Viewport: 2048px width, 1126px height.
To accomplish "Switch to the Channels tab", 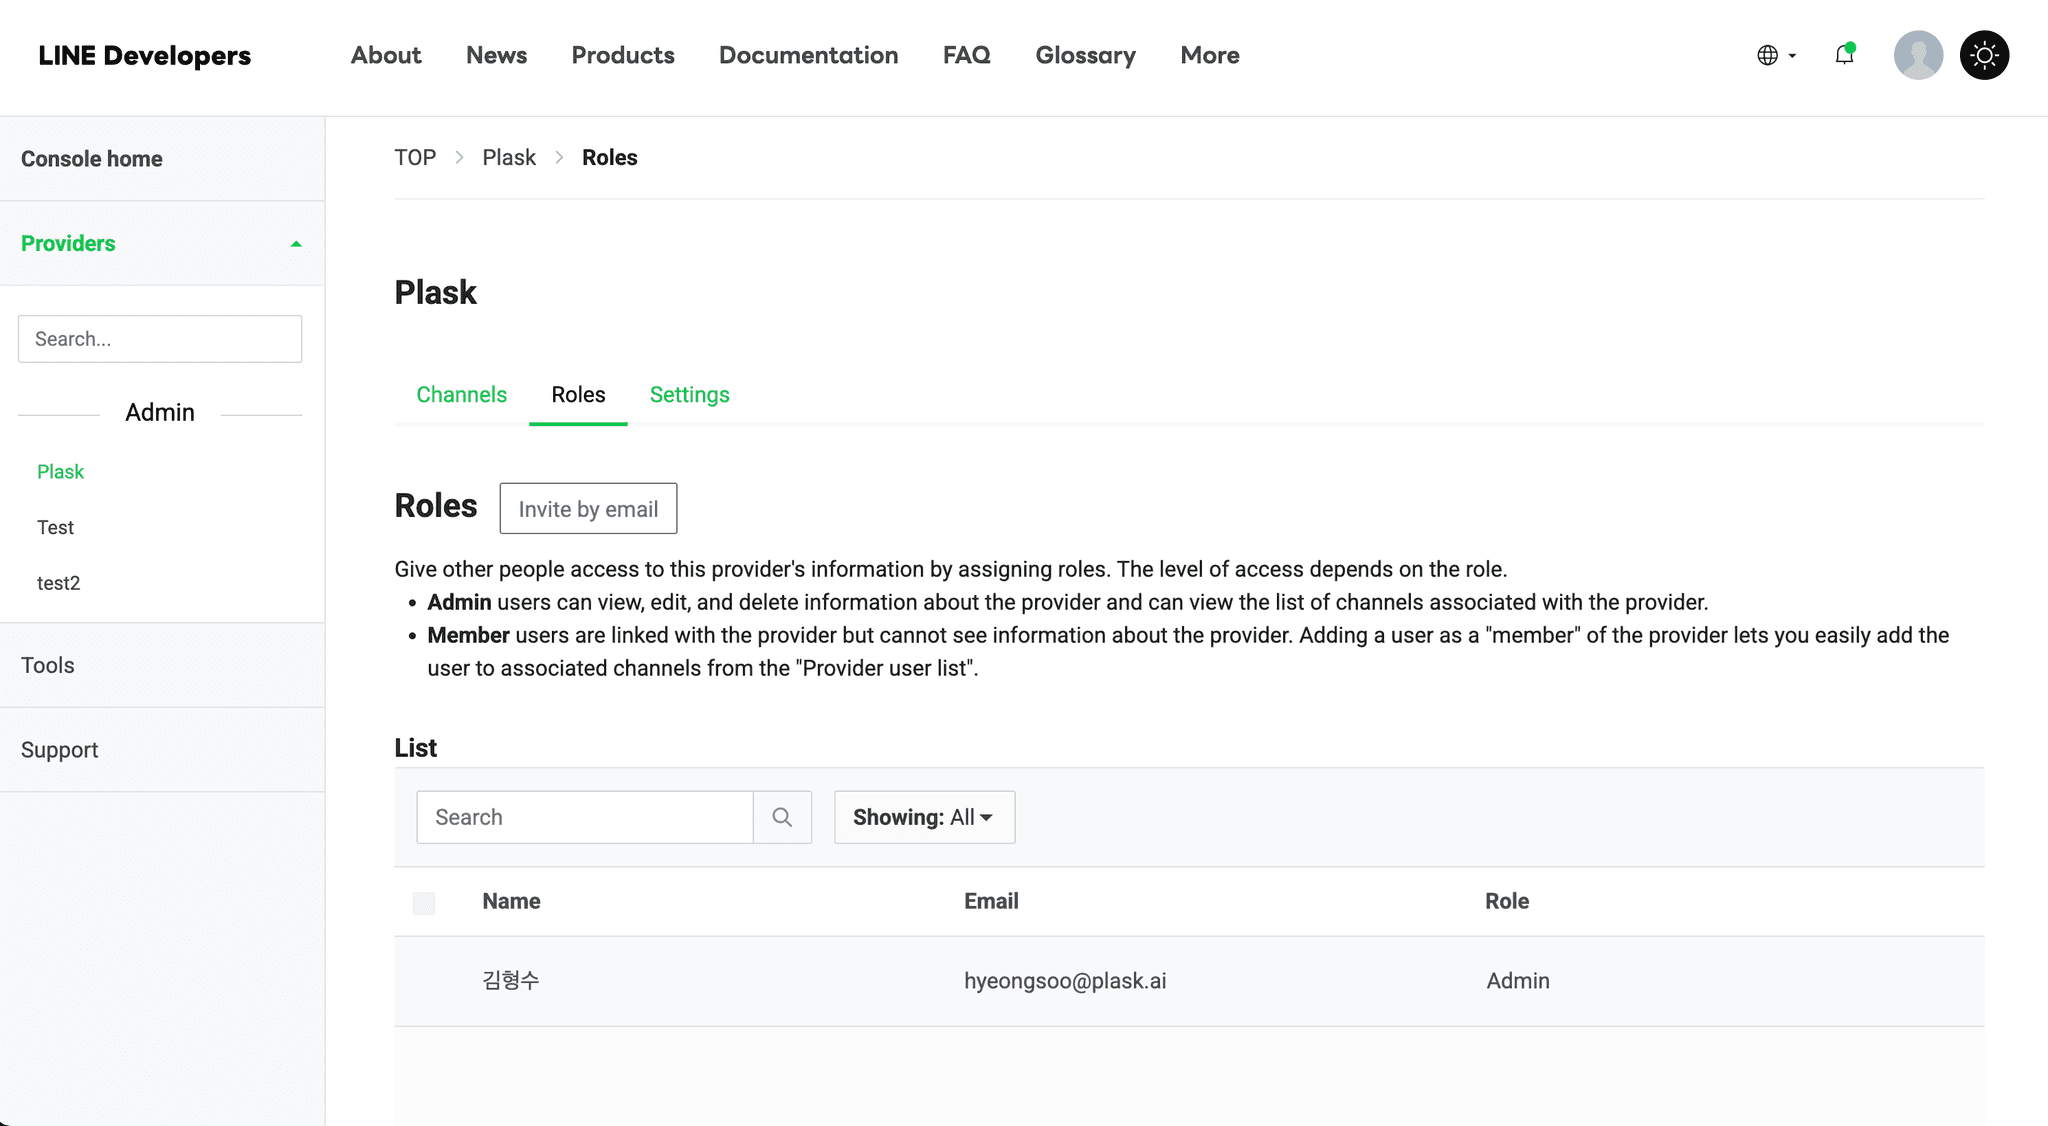I will [x=462, y=395].
